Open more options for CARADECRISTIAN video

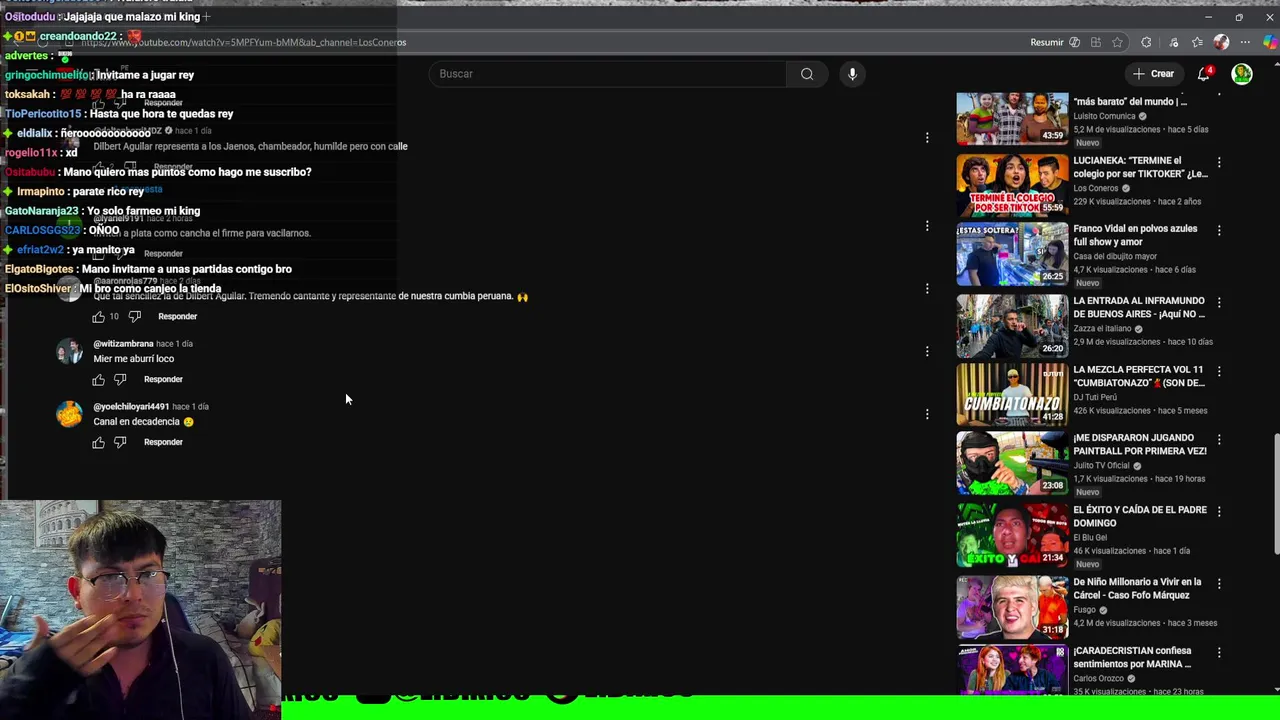point(1219,652)
